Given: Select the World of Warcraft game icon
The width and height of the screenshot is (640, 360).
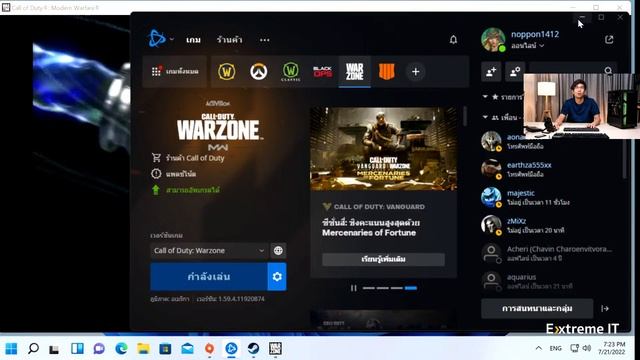Looking at the screenshot, I should click(x=227, y=71).
